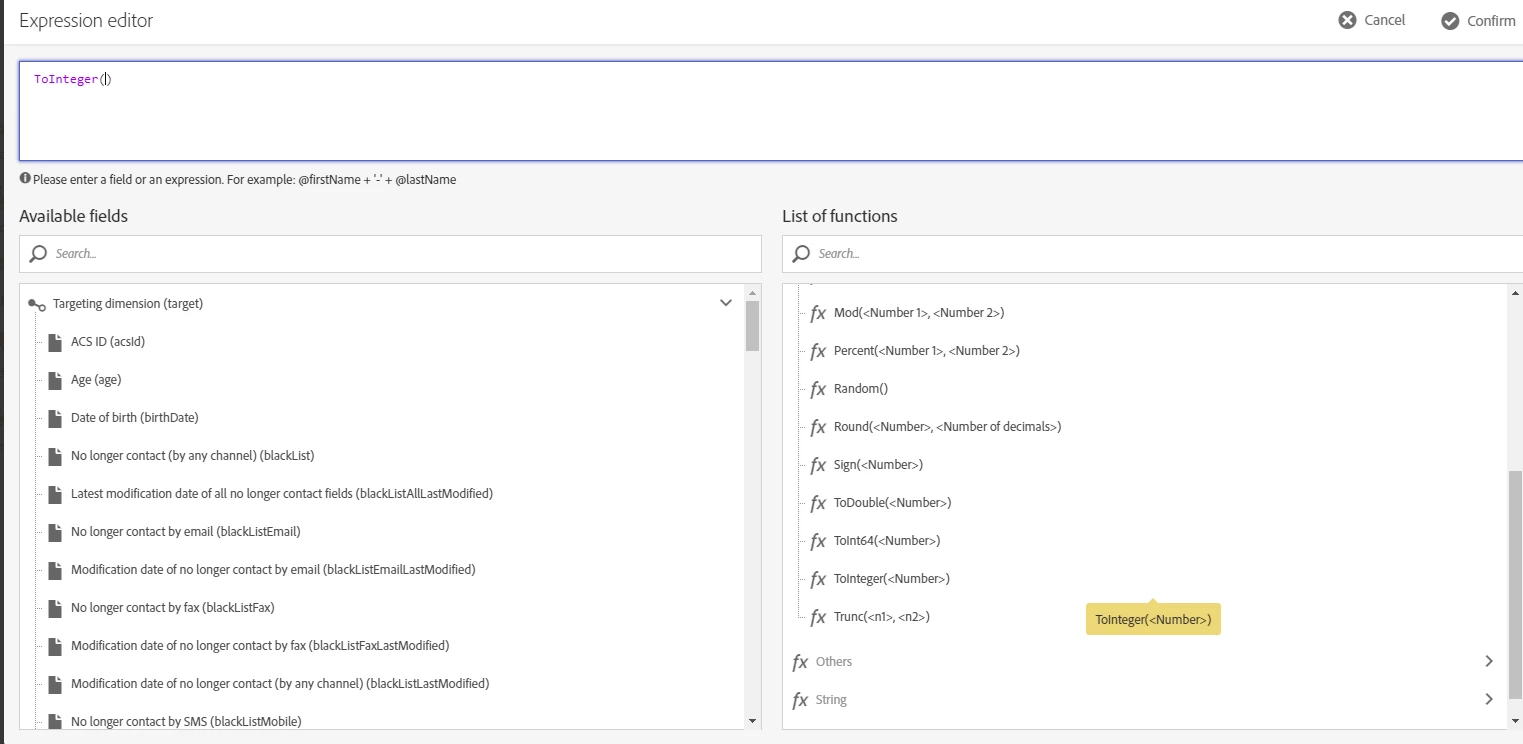Image resolution: width=1523 pixels, height=744 pixels.
Task: Click the file icon beside No longer contact by fax (blackListFax)
Action: (55, 608)
